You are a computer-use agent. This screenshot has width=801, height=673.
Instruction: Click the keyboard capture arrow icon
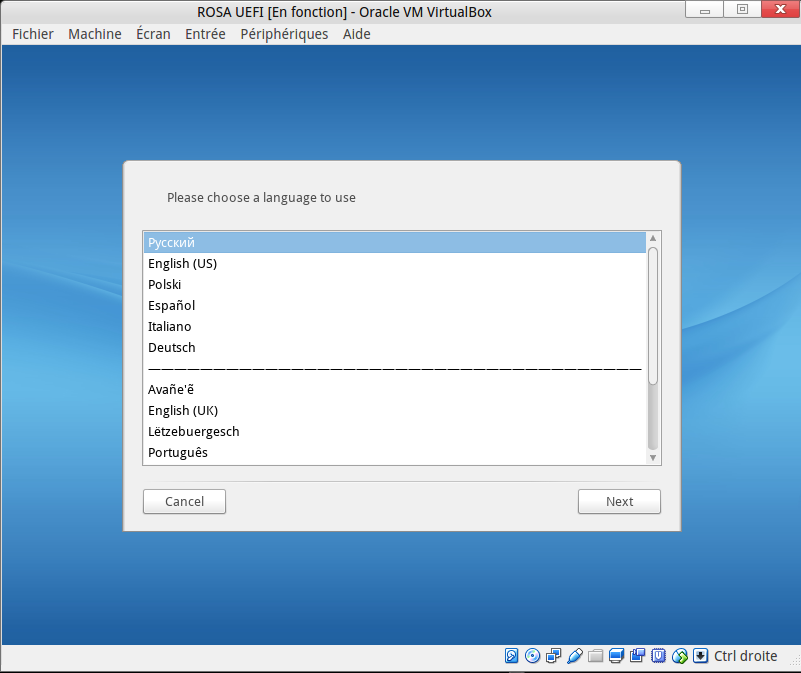700,656
